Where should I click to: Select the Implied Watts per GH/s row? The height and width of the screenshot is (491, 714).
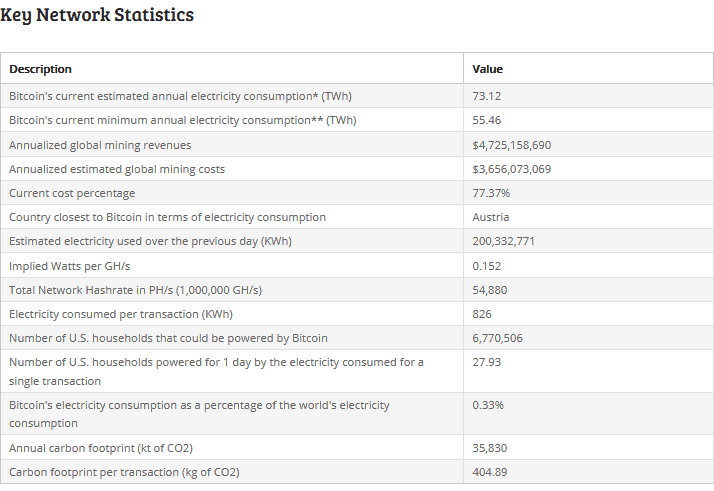[x=357, y=266]
